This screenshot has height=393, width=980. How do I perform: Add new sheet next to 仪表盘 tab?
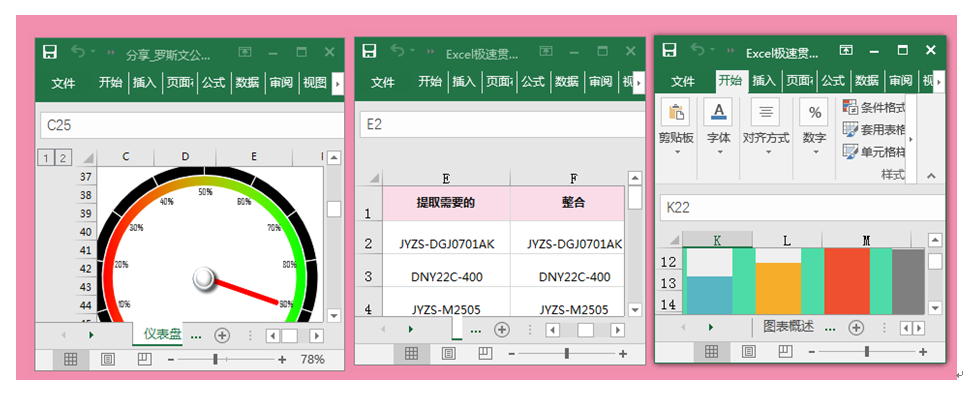coord(222,336)
